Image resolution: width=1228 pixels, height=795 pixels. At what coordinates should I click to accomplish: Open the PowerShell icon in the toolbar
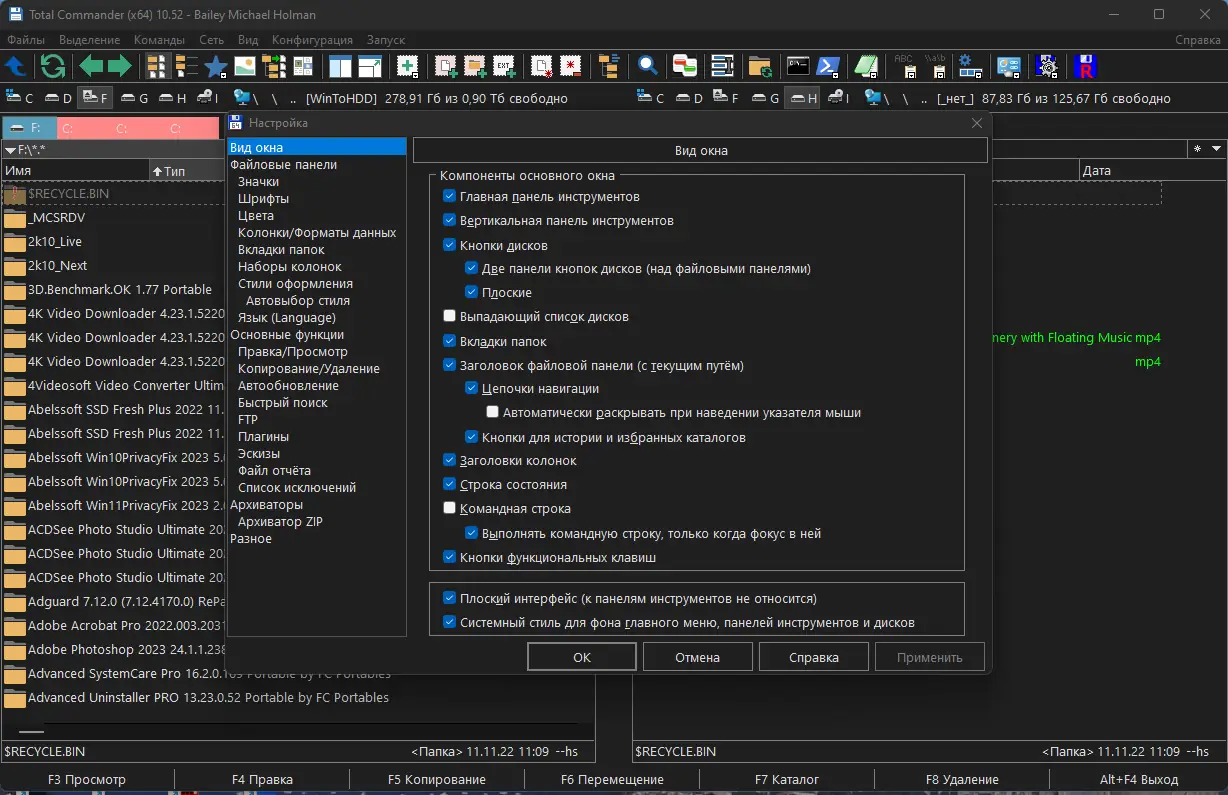(x=827, y=67)
